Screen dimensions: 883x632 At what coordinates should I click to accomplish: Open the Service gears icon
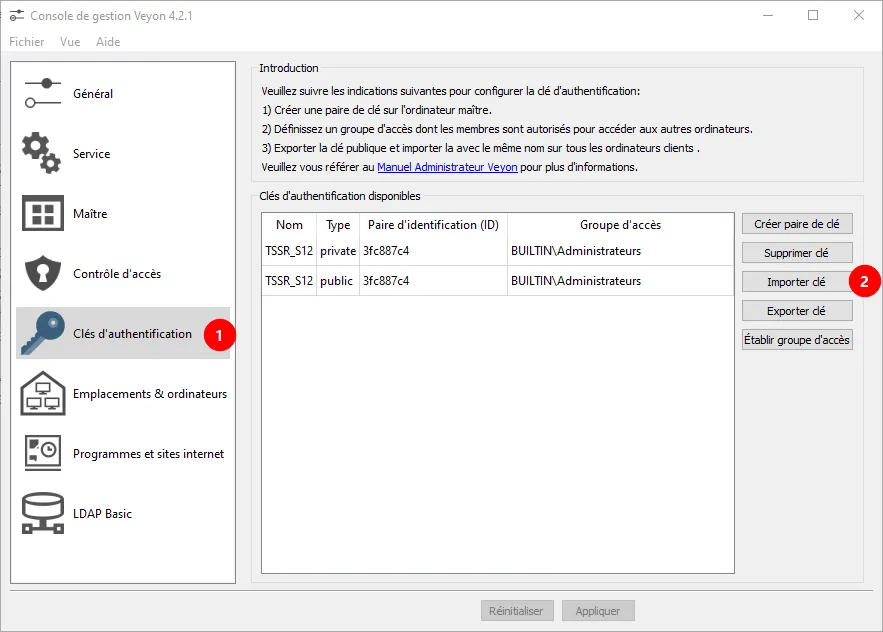tap(41, 153)
